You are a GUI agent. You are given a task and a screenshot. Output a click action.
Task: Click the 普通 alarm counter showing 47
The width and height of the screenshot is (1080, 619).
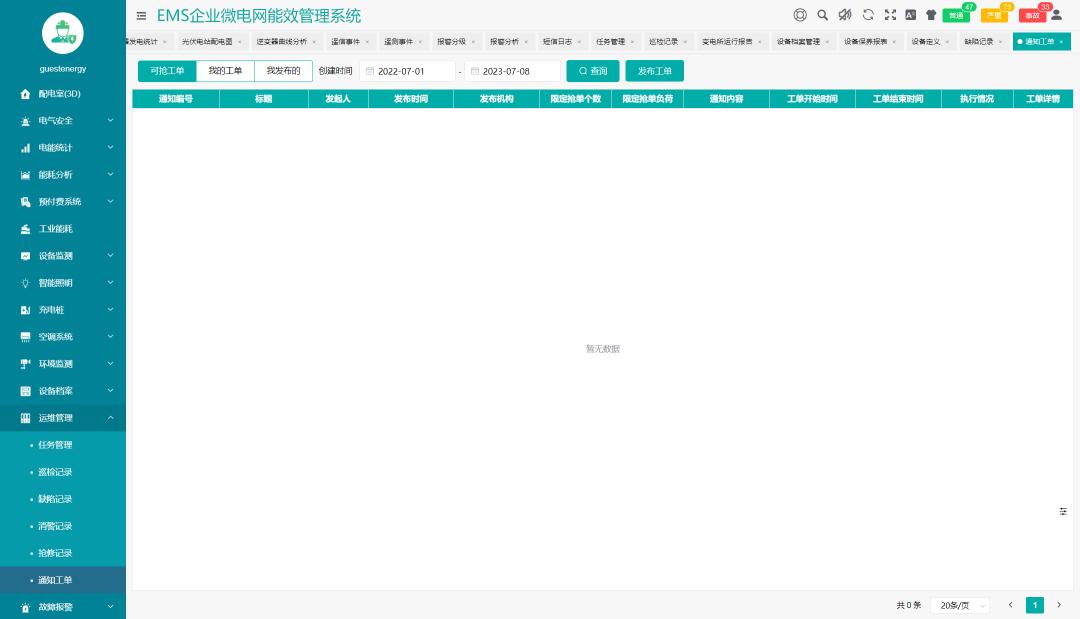(955, 15)
